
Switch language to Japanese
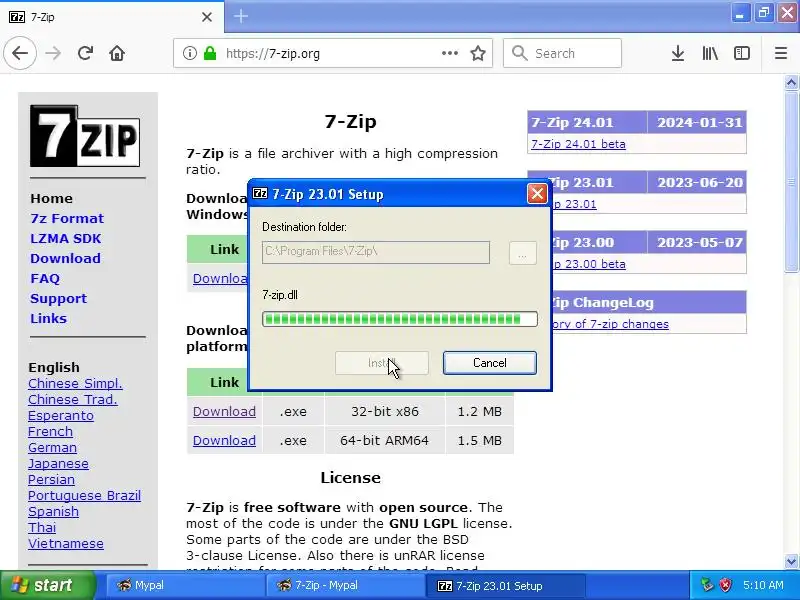58,464
